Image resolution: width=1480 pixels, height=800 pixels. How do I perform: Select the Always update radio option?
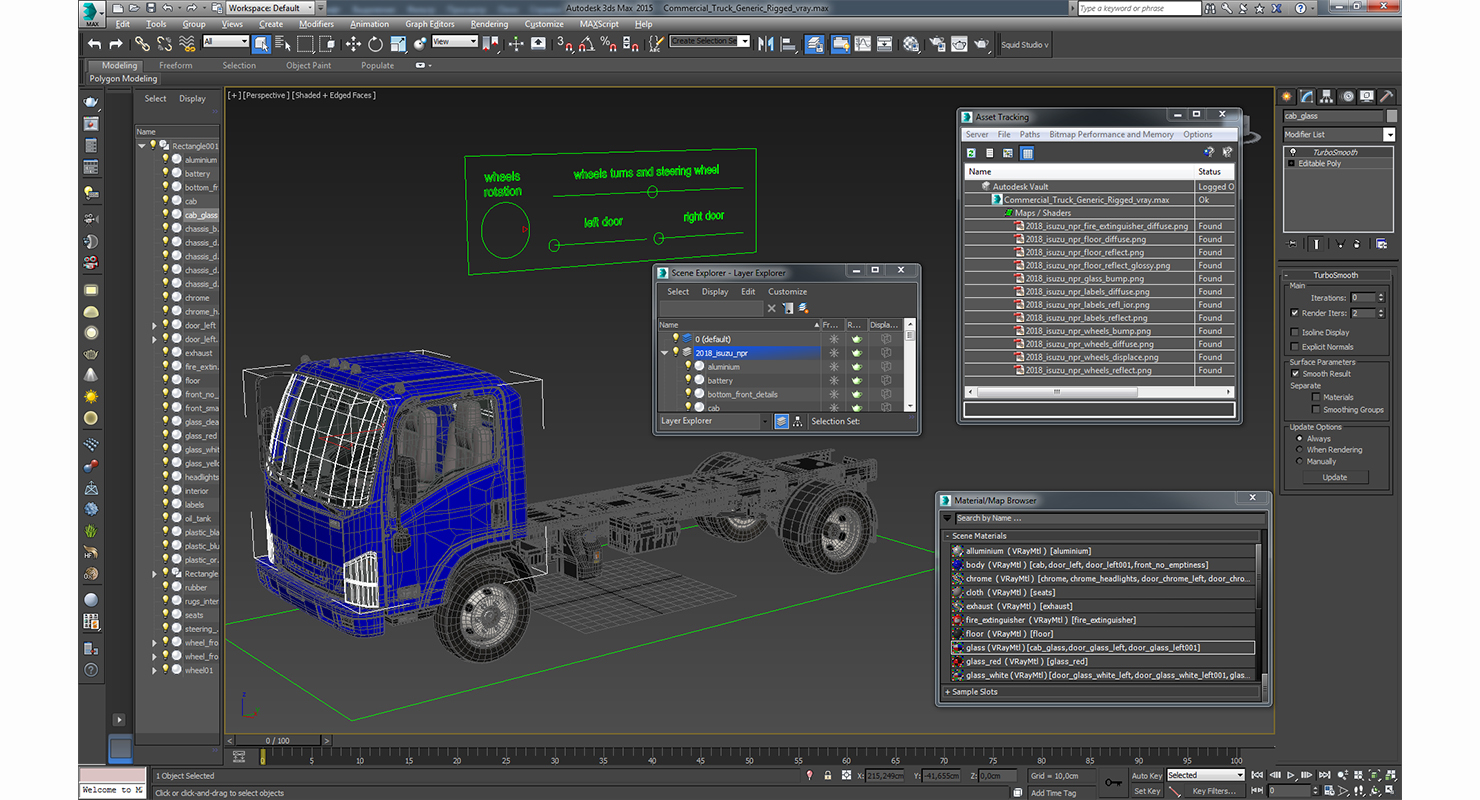[1299, 438]
